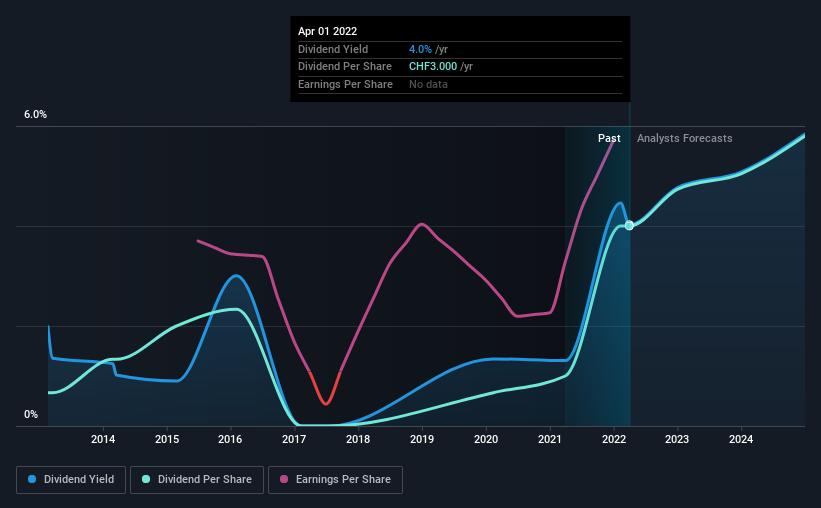Click the 2024 x-axis label
Image resolution: width=821 pixels, height=508 pixels.
[741, 439]
